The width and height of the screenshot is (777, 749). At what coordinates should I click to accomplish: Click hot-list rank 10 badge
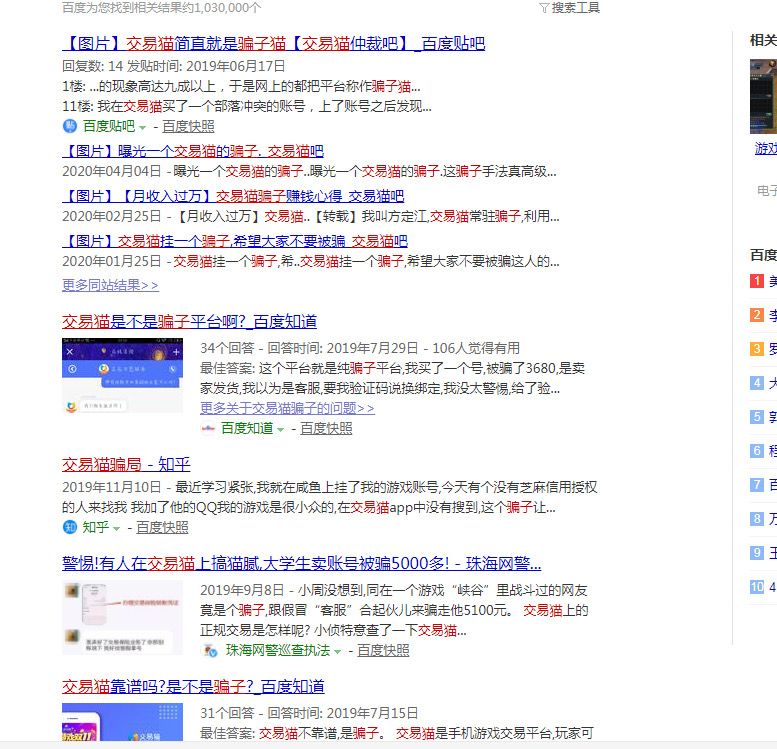(757, 587)
